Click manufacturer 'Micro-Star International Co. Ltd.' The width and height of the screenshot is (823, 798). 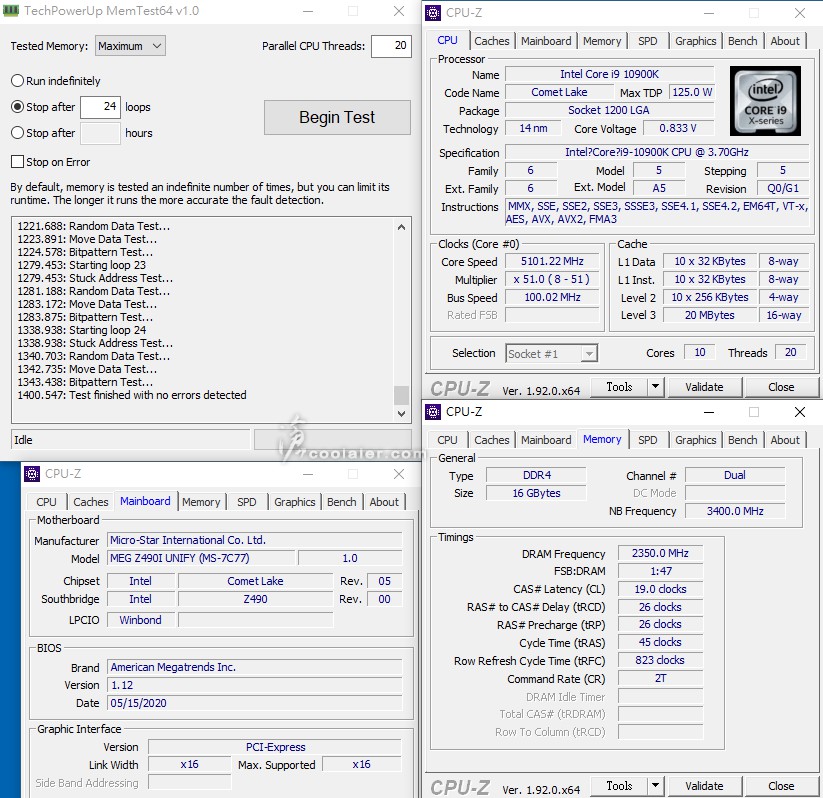[255, 540]
